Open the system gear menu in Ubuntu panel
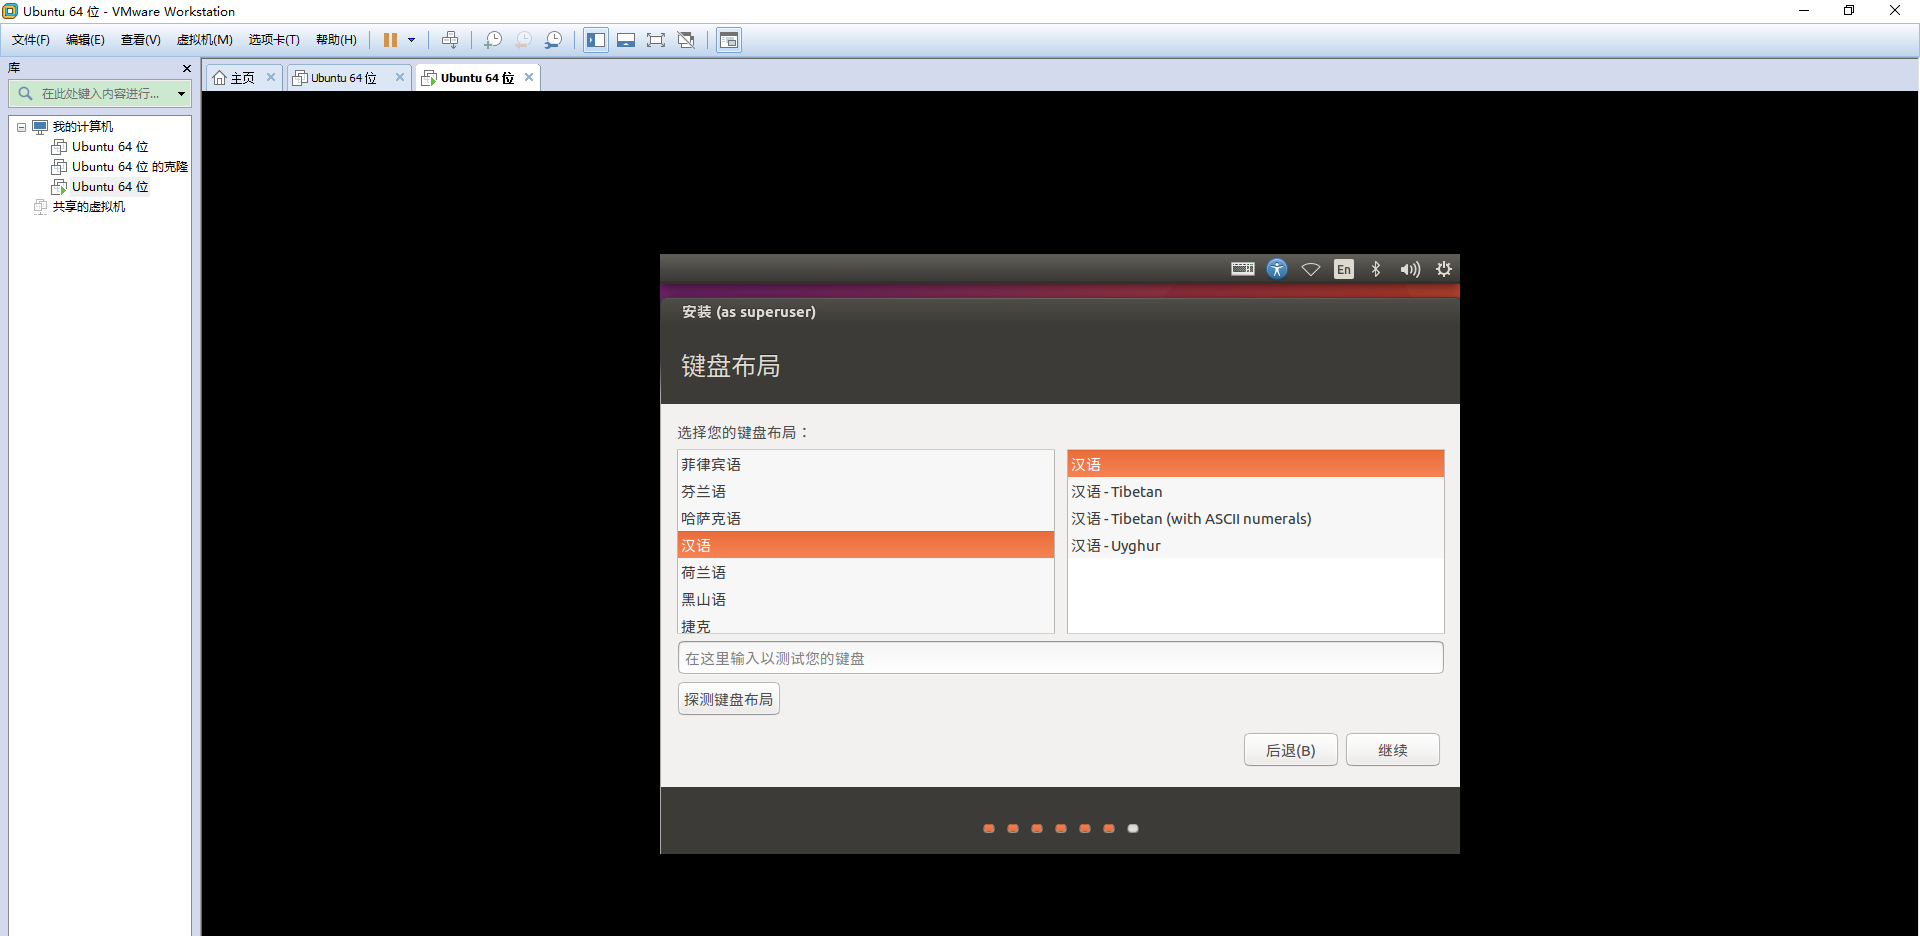This screenshot has height=936, width=1920. click(x=1444, y=269)
